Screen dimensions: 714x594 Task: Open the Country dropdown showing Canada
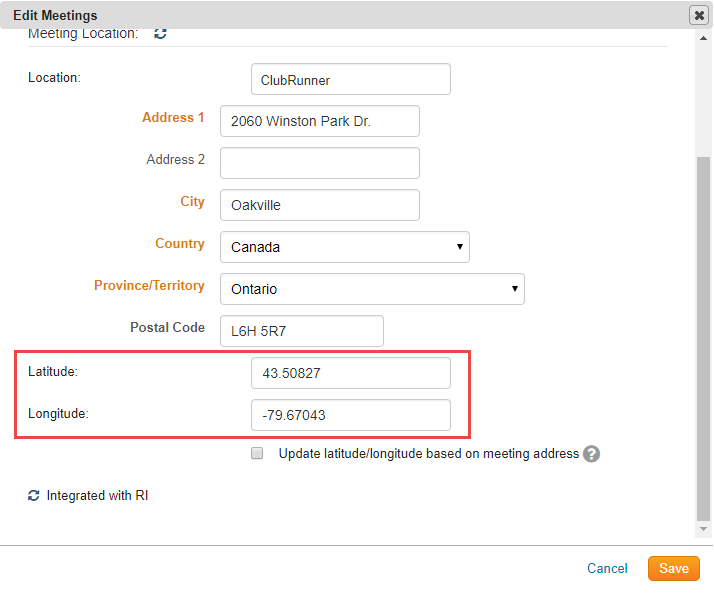pyautogui.click(x=344, y=247)
